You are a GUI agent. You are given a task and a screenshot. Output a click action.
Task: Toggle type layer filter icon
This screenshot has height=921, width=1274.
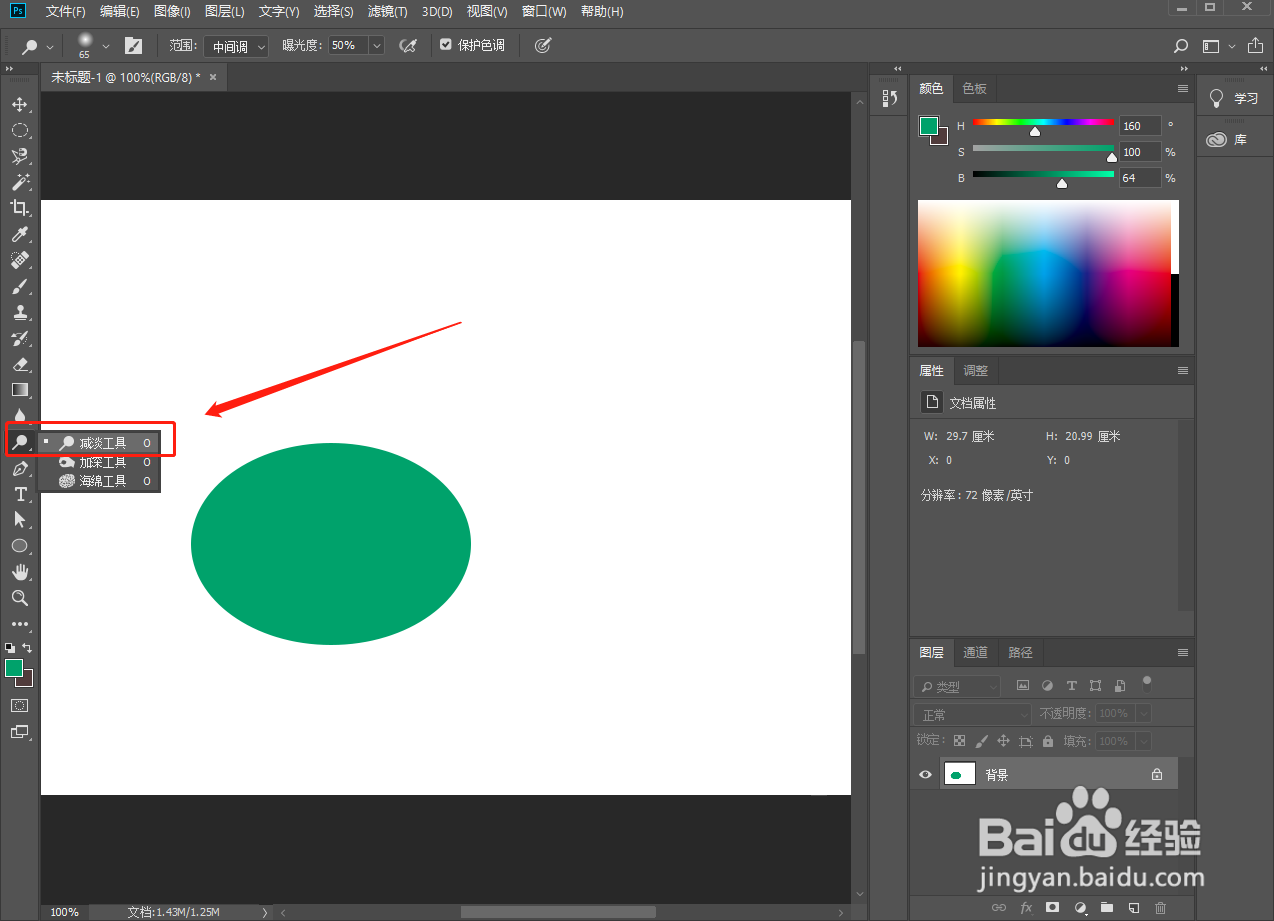[x=1071, y=686]
